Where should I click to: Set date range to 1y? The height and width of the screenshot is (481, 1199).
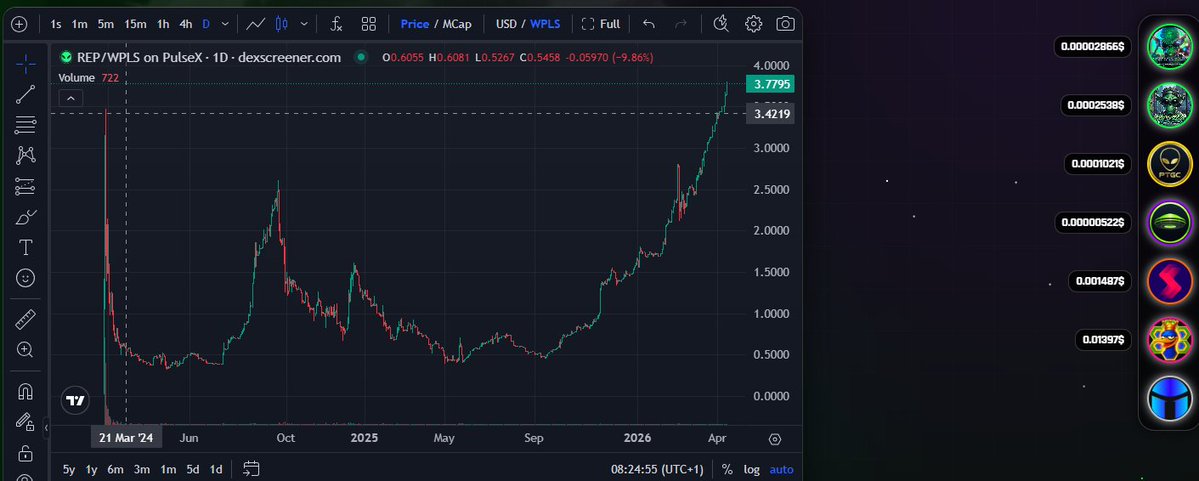point(92,470)
